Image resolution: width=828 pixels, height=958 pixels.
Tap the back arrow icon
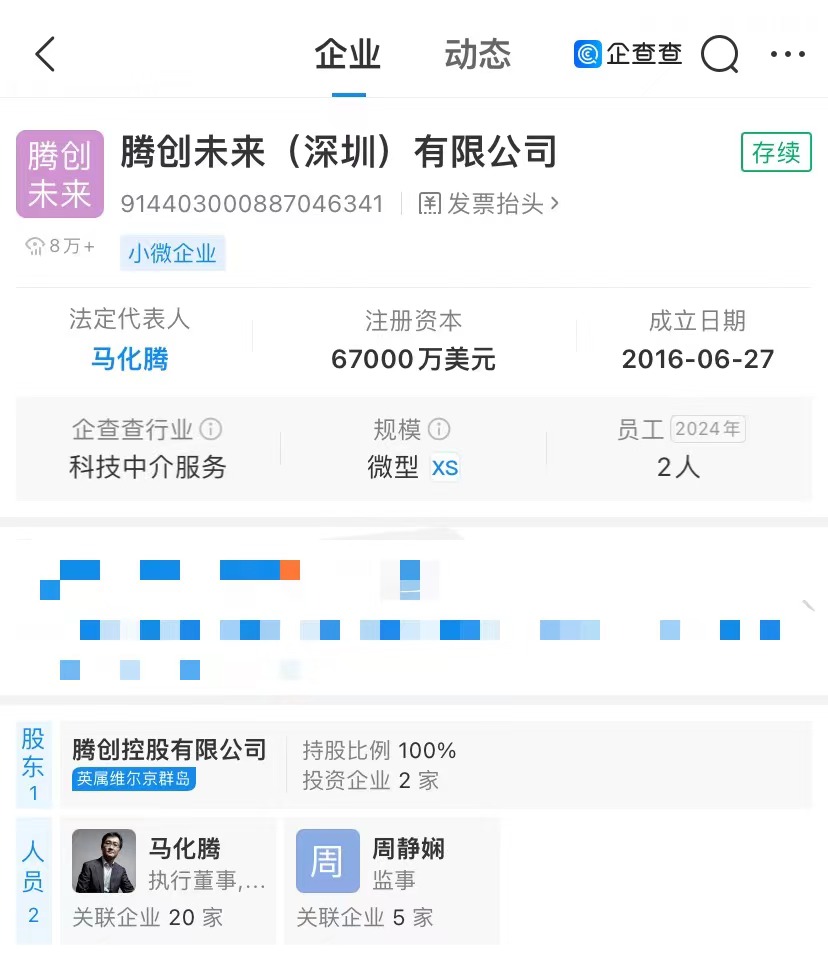45,54
